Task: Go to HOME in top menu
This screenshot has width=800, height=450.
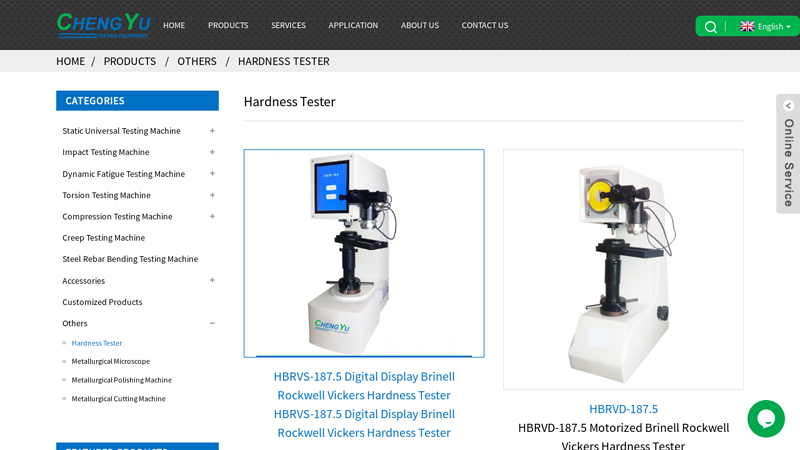Action: click(x=174, y=25)
